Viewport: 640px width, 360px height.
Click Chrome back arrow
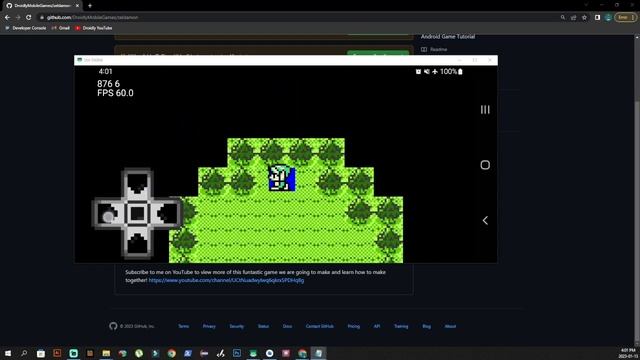tap(7, 18)
